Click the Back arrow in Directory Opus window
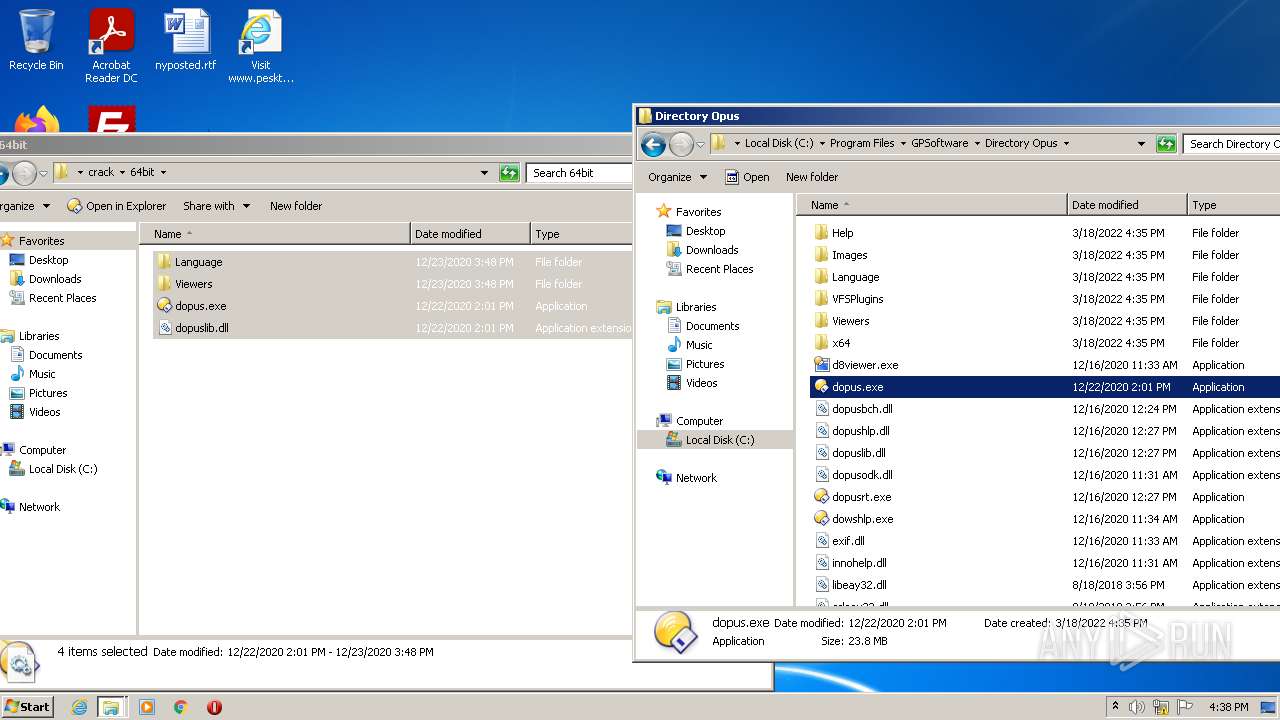Viewport: 1280px width, 720px height. (x=653, y=144)
